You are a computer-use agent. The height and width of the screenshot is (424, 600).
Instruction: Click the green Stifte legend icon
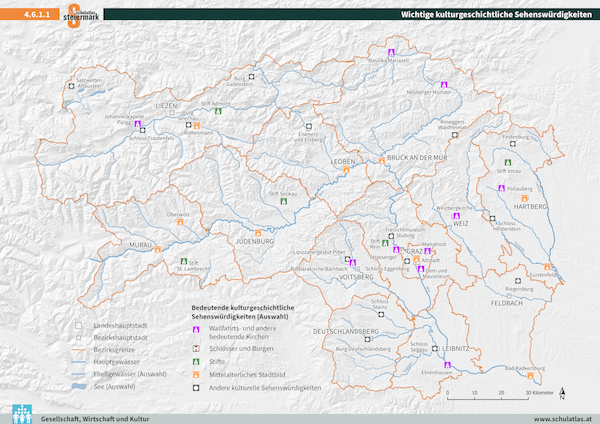196,362
